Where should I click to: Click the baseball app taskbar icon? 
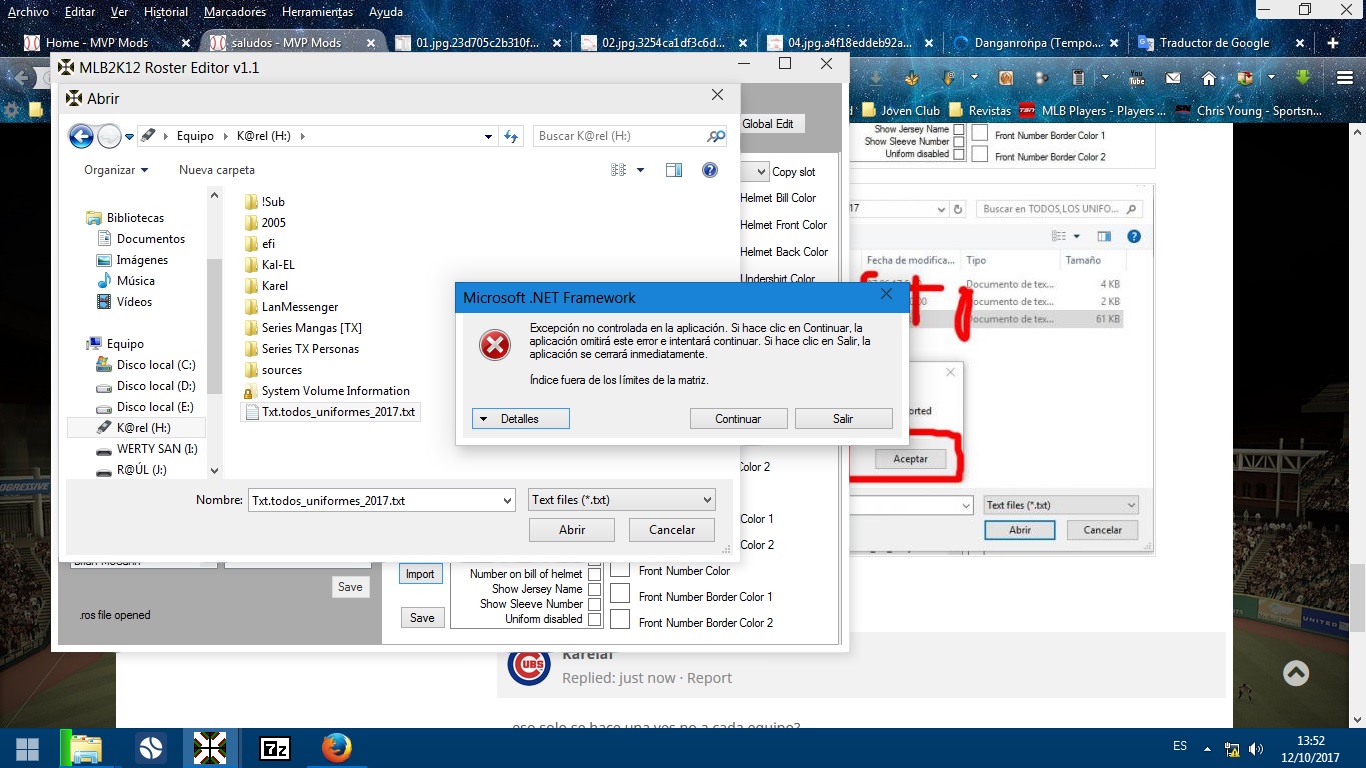click(x=150, y=748)
